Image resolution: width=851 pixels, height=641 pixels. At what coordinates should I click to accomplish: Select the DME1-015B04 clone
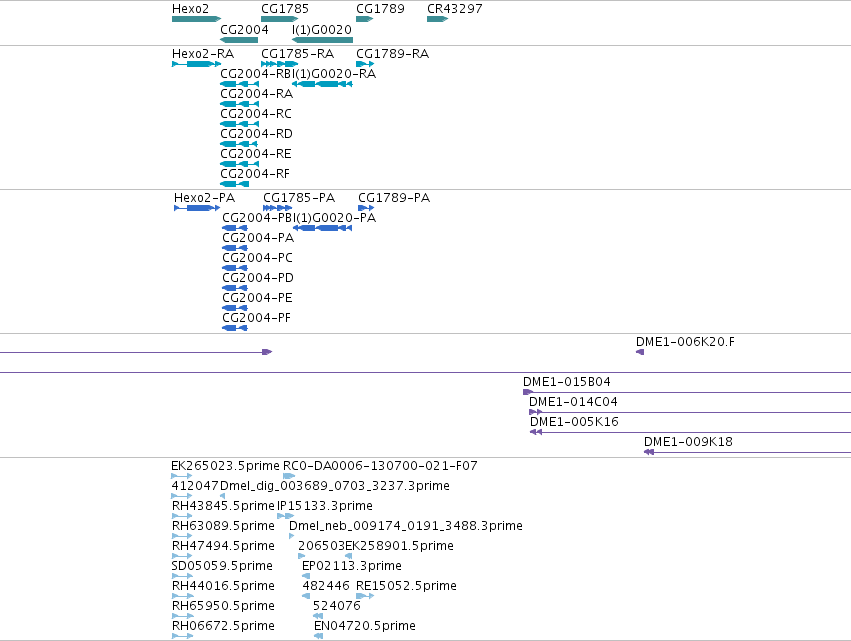point(687,392)
